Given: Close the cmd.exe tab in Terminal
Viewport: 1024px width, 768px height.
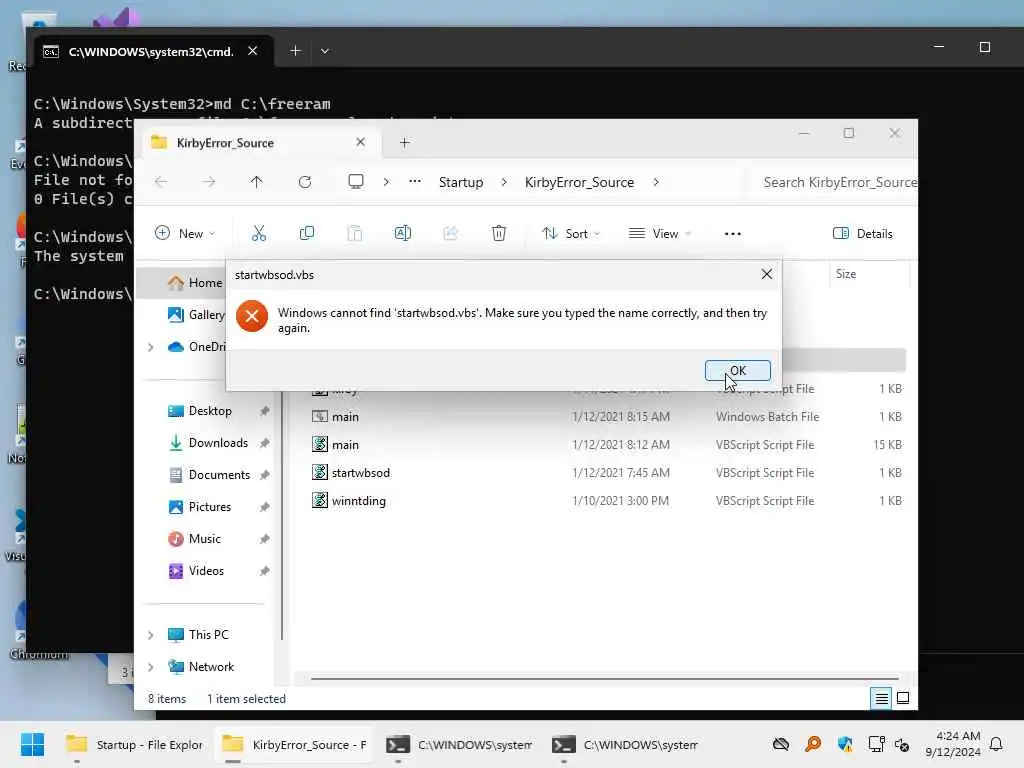Looking at the screenshot, I should [x=253, y=50].
